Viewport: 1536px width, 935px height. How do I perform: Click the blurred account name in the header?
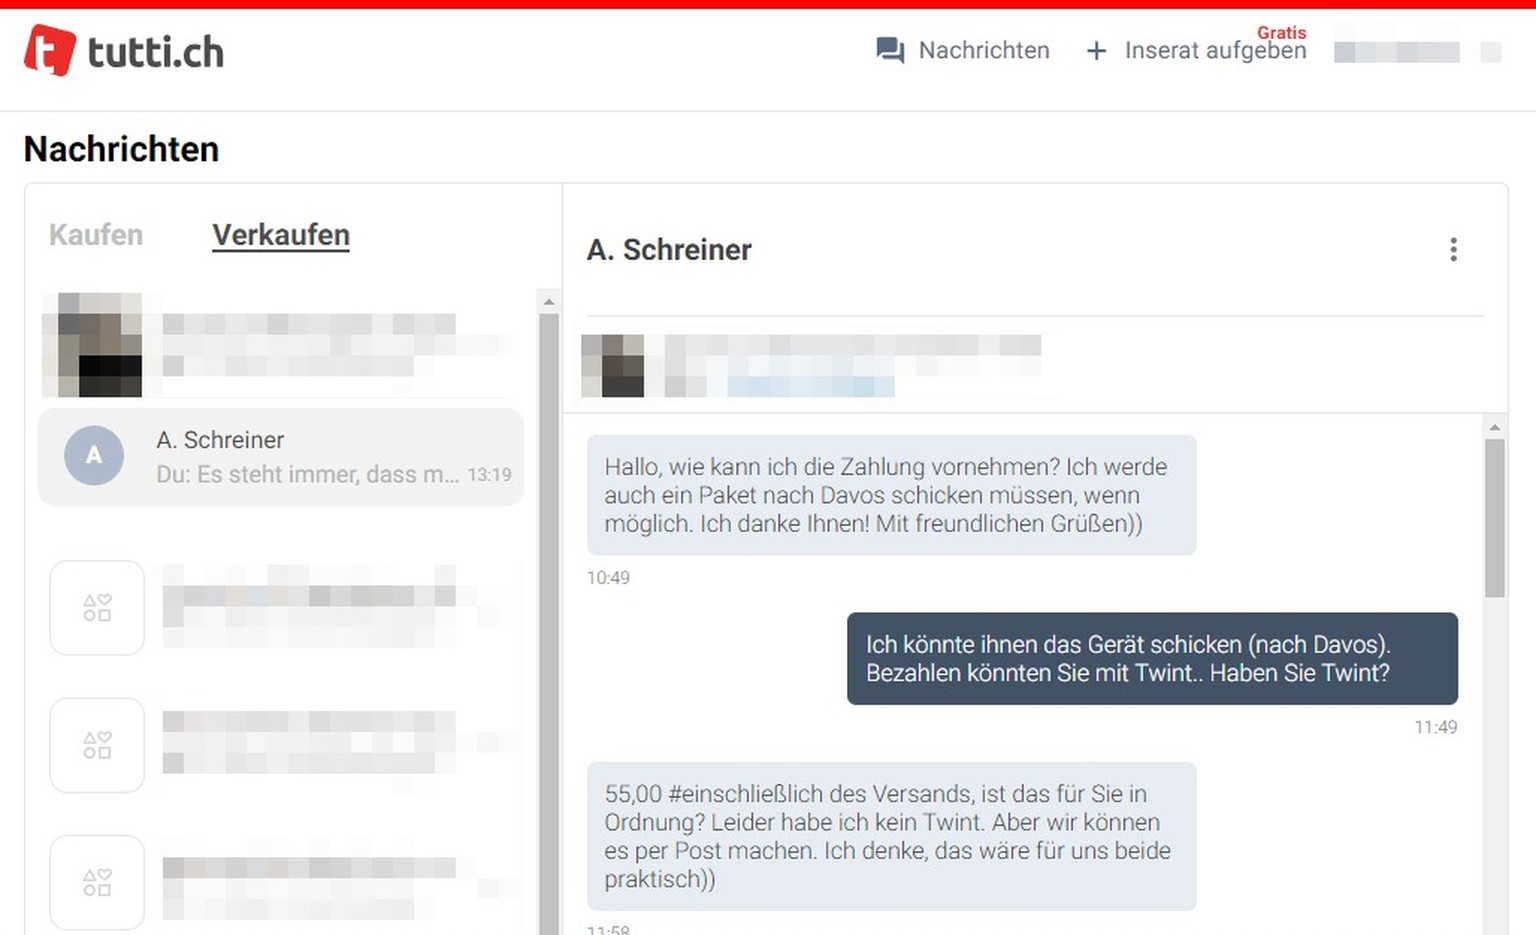1396,52
